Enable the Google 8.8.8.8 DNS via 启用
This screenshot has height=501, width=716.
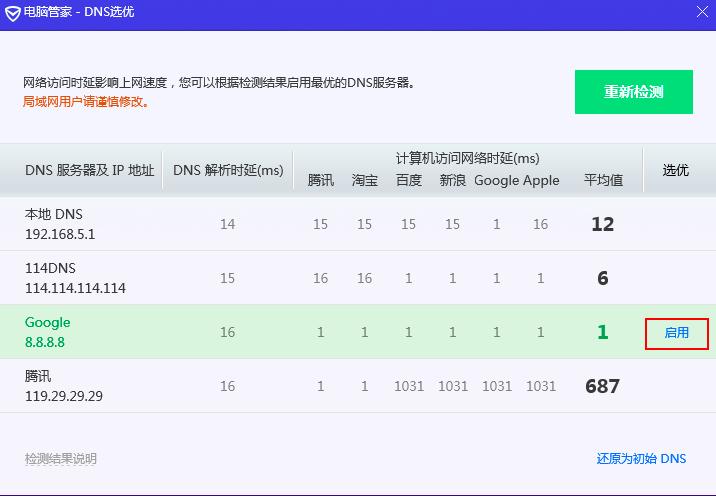coord(676,333)
